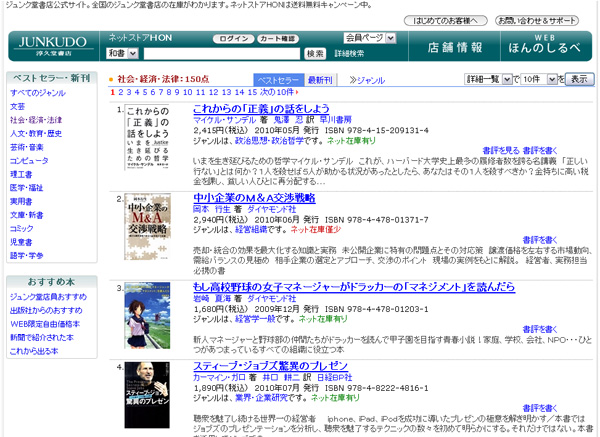Open the 店舗情報 section

tap(455, 47)
